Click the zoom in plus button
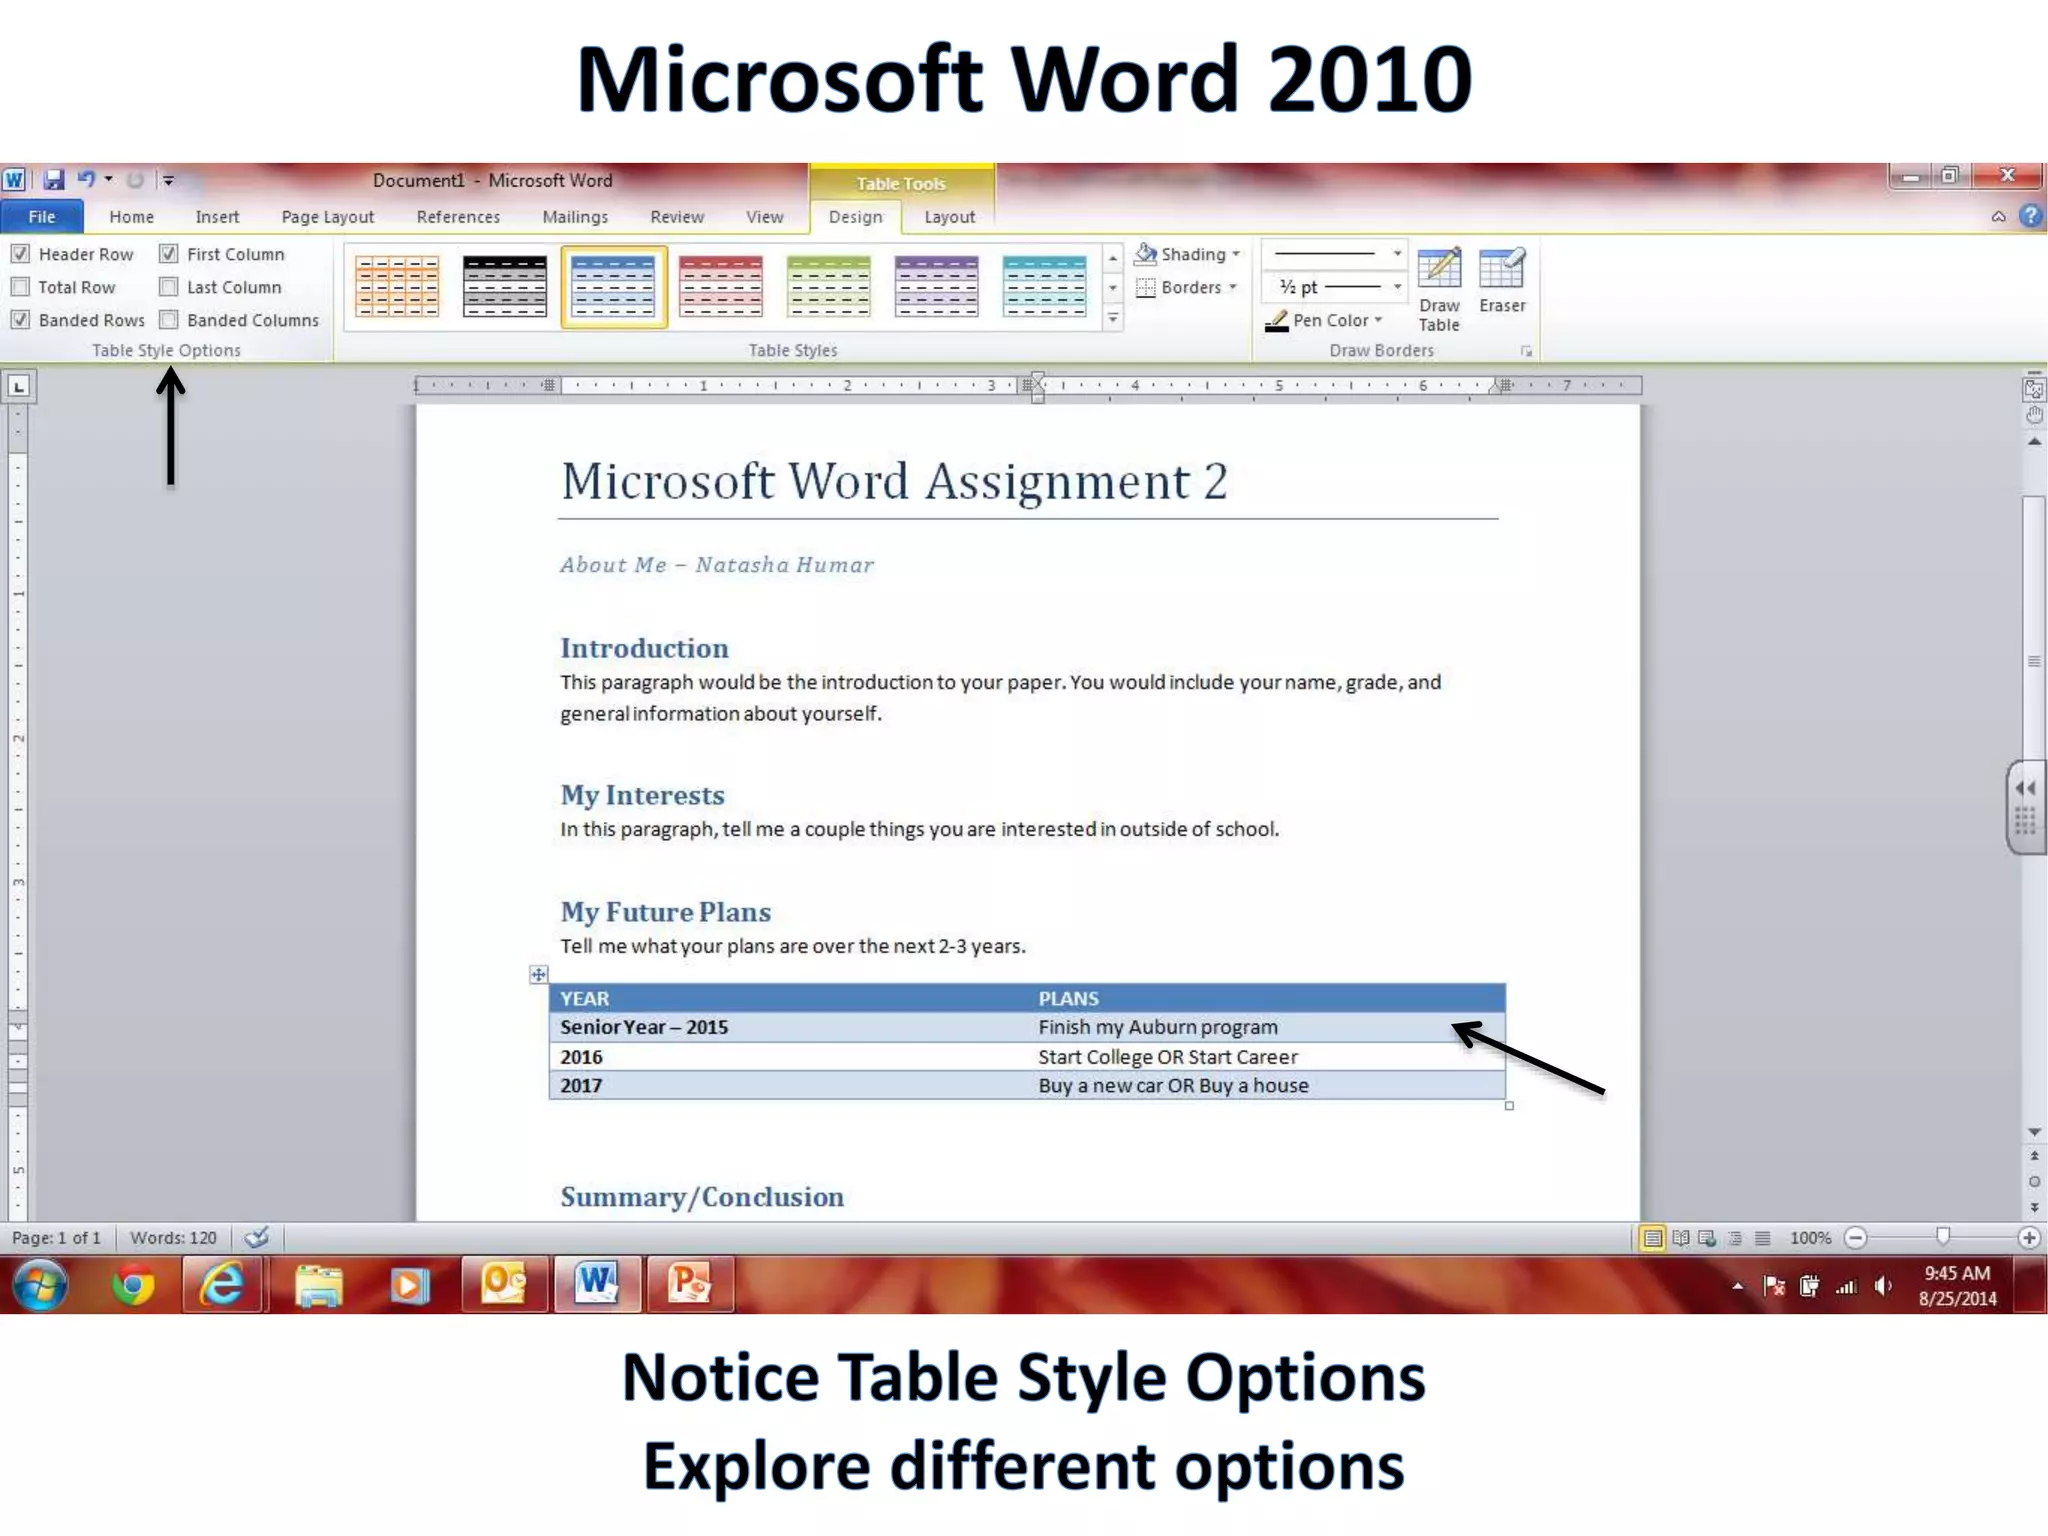 [x=2029, y=1238]
